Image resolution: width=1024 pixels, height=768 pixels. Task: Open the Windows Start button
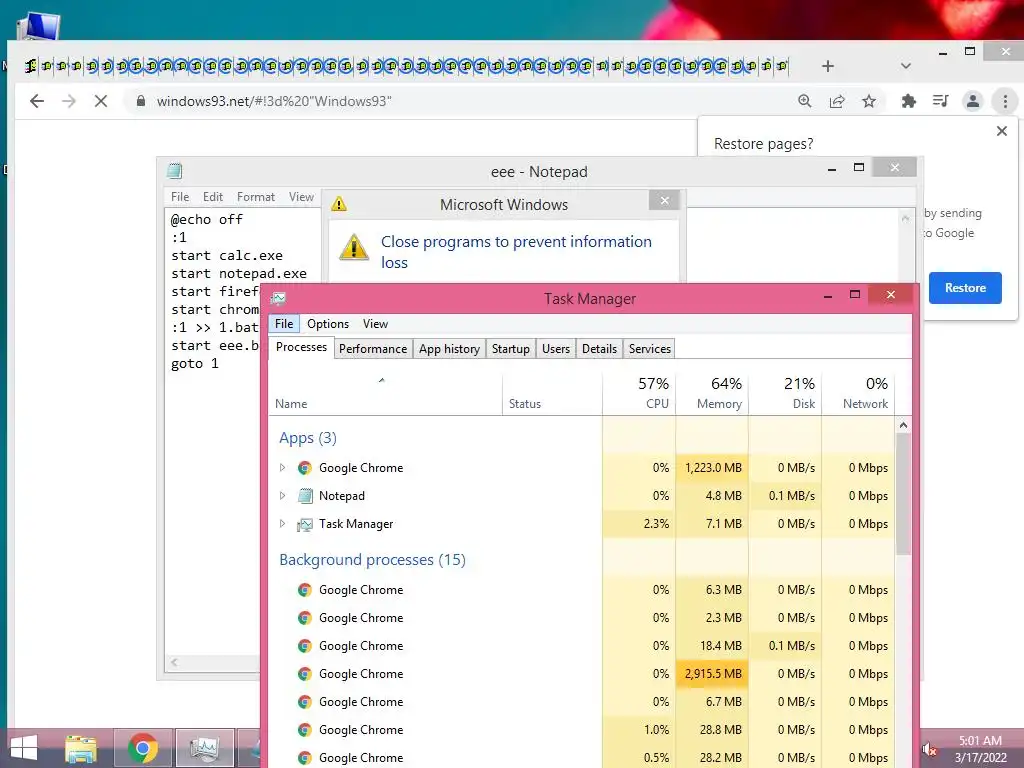(24, 748)
